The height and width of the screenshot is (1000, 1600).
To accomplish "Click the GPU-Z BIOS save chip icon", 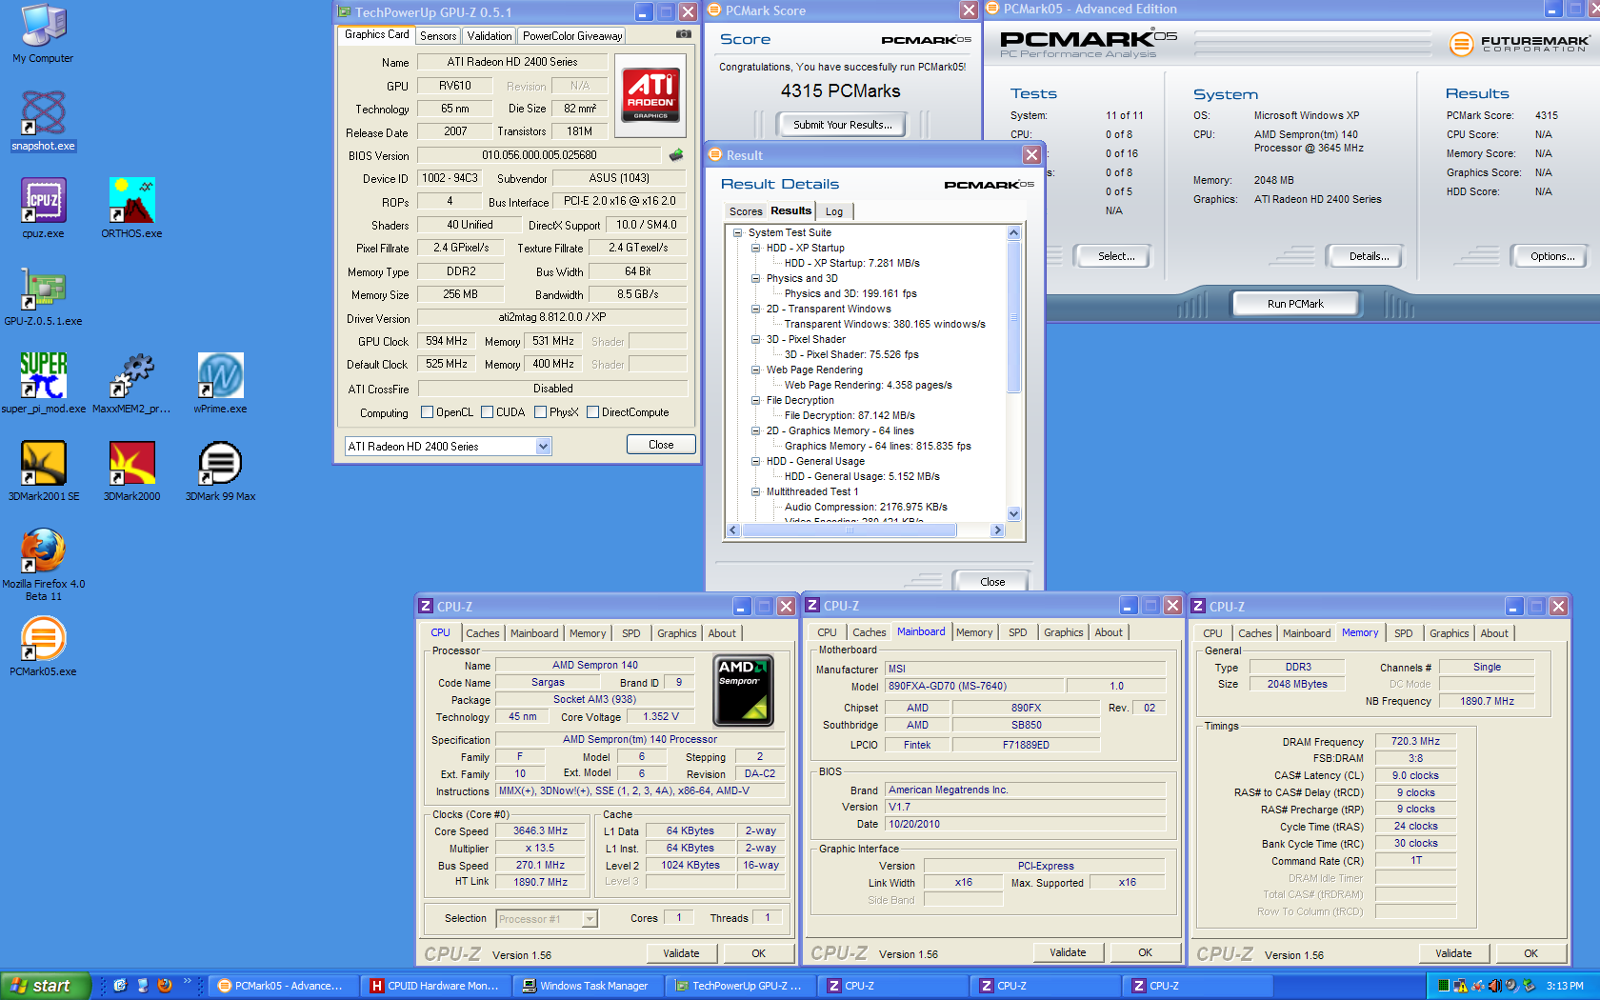I will coord(676,155).
